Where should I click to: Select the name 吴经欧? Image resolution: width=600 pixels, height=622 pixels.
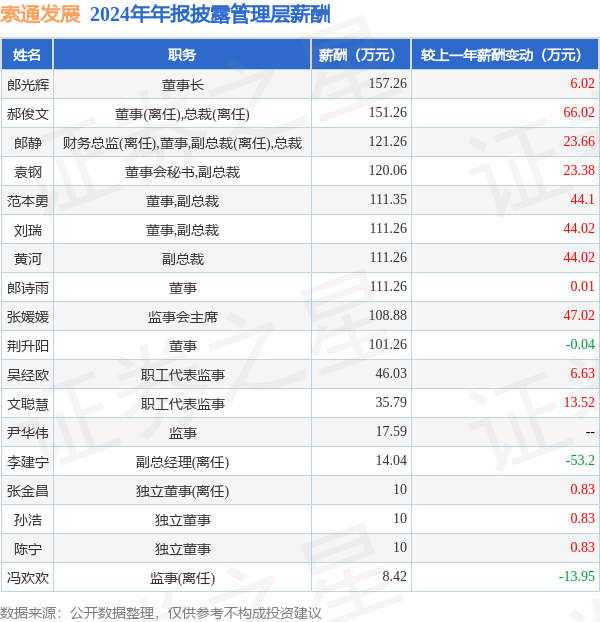(x=28, y=375)
